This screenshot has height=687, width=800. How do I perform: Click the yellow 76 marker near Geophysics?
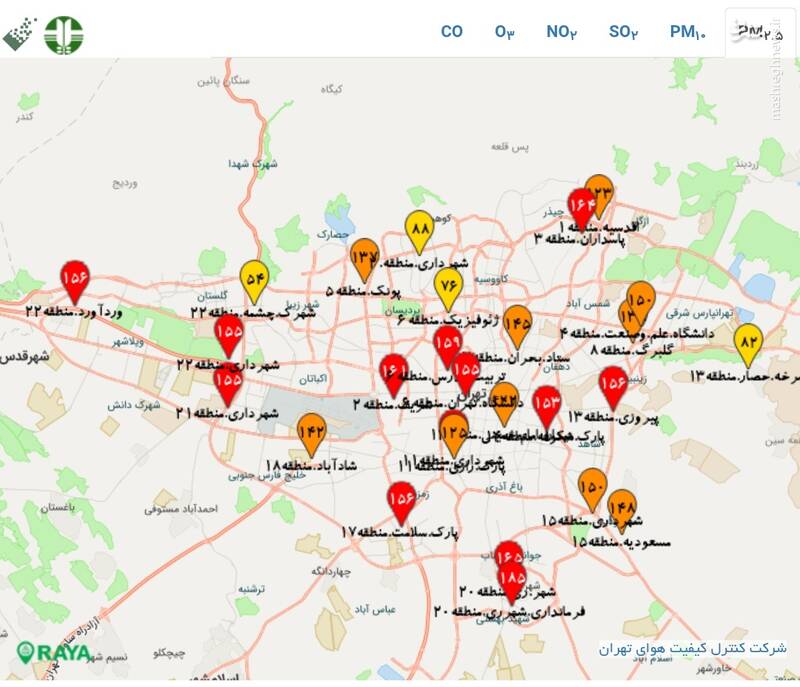click(x=449, y=286)
